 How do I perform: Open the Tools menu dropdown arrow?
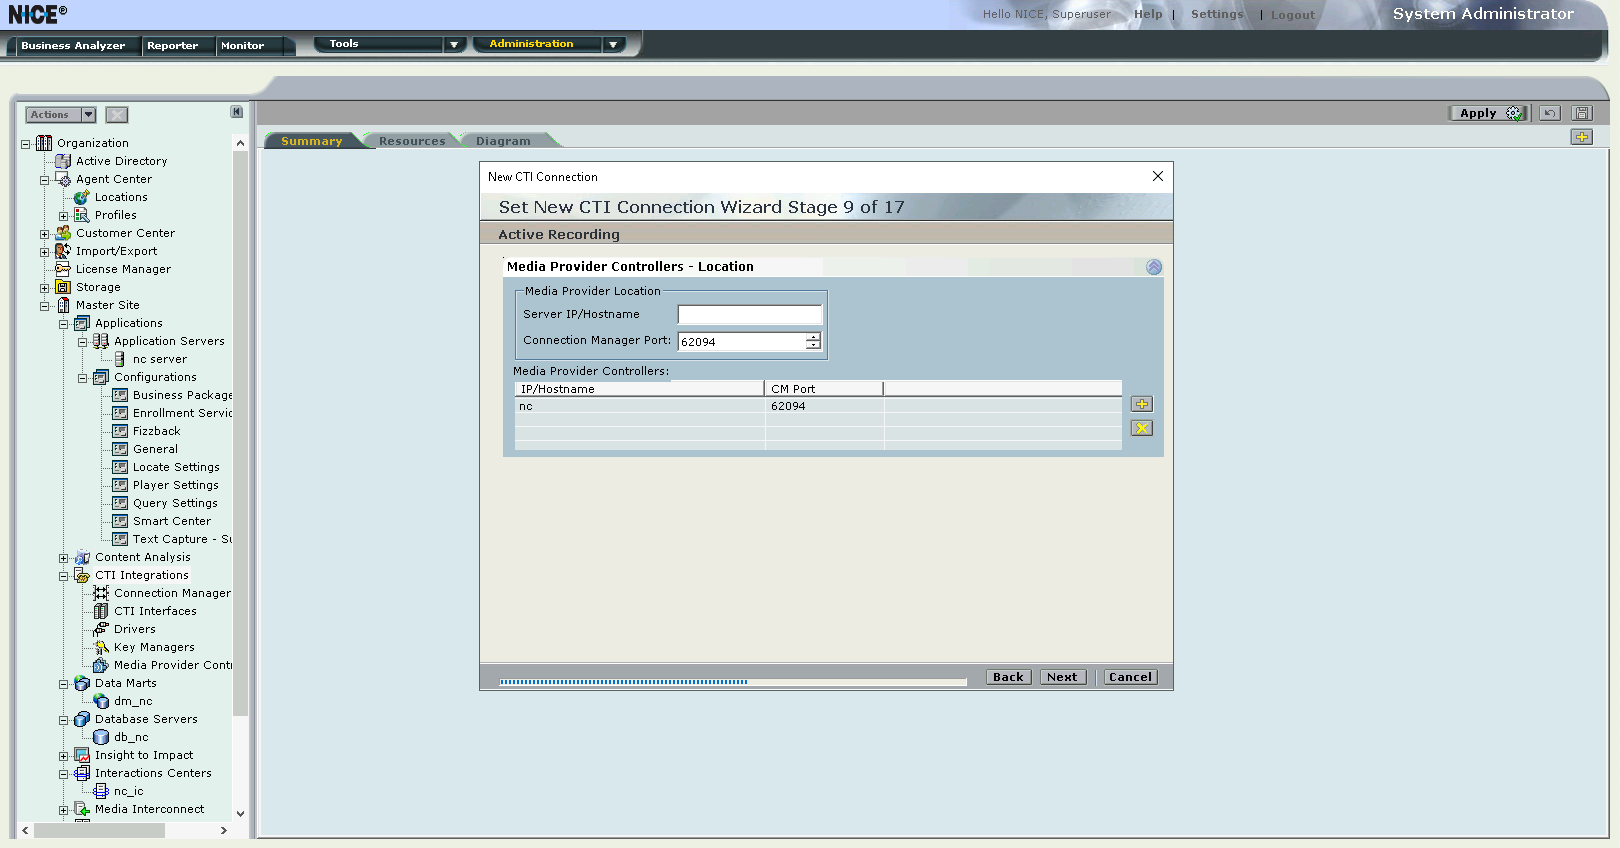(x=454, y=44)
